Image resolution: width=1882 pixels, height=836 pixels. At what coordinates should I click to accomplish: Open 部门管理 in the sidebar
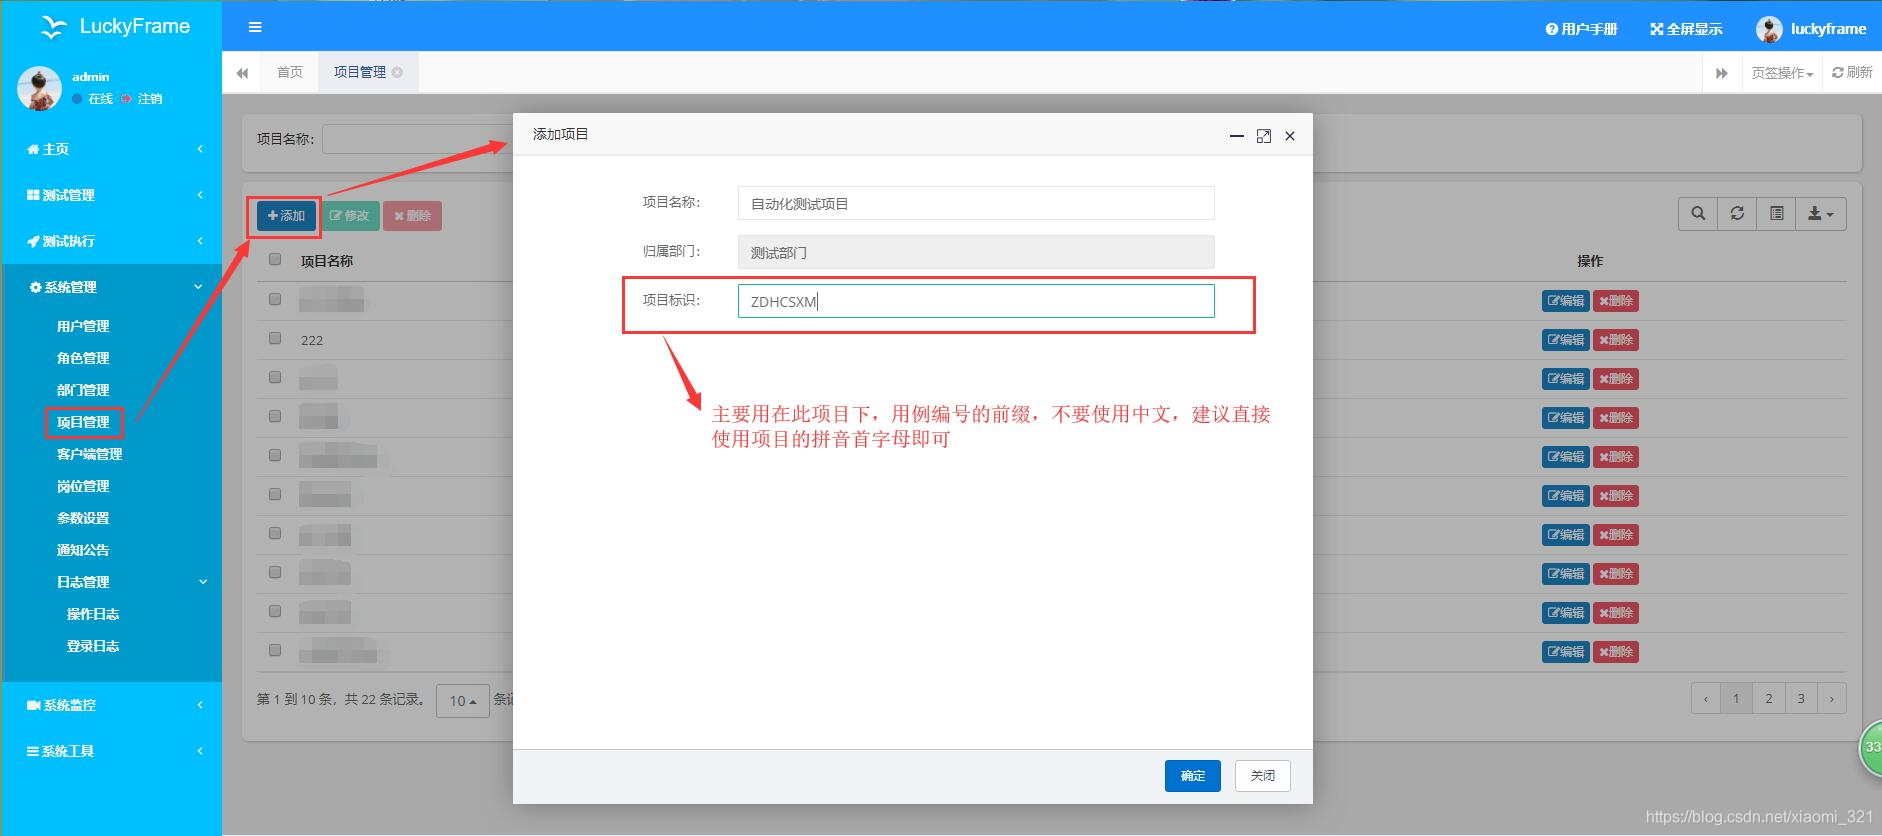point(83,390)
